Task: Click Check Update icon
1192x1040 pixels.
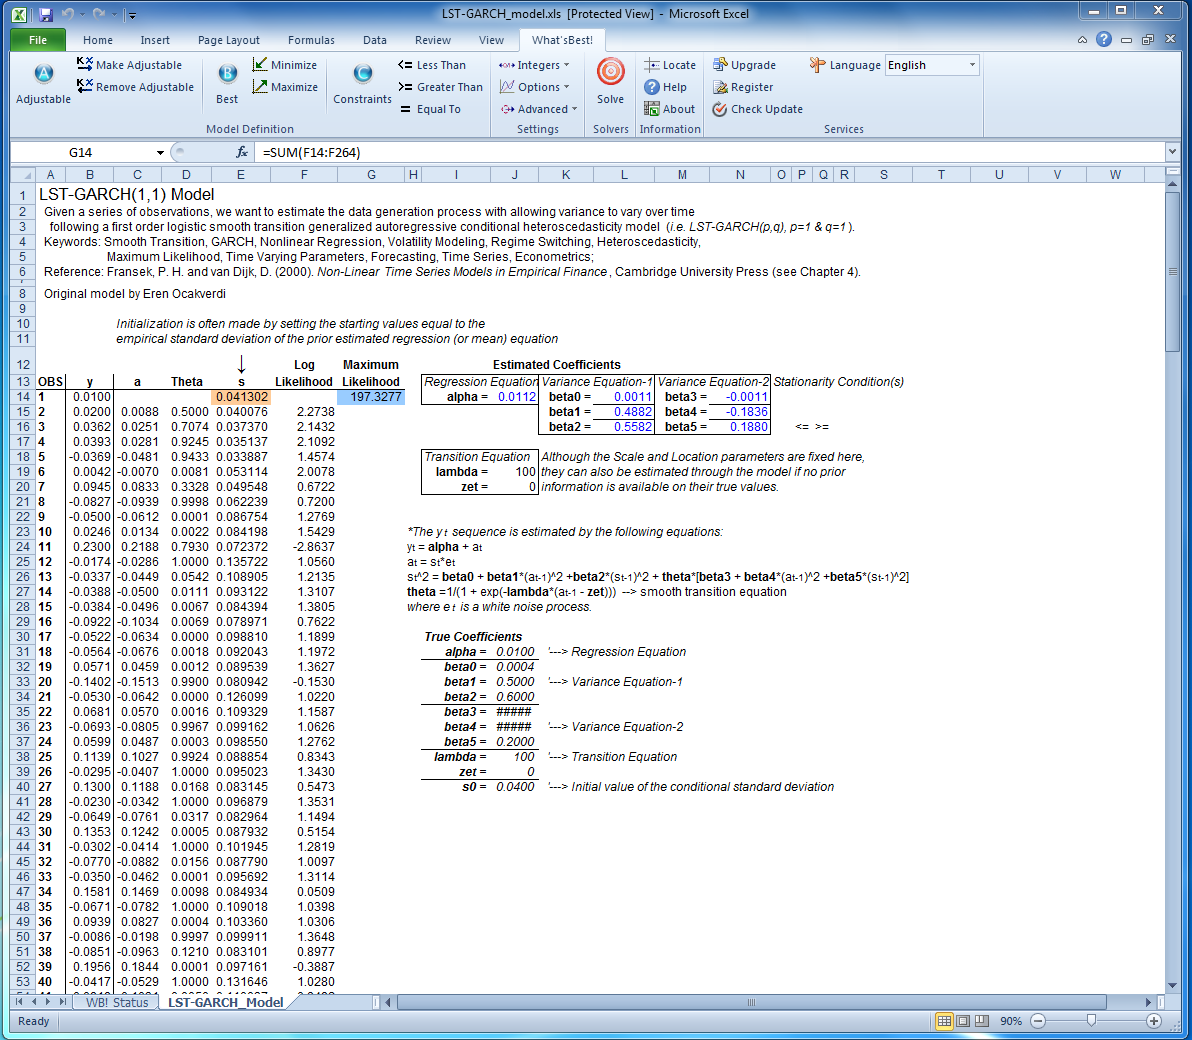Action: click(x=720, y=109)
